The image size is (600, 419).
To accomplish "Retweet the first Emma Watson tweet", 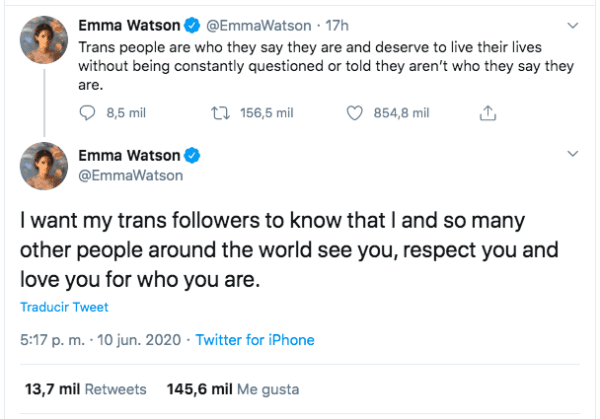I will click(x=225, y=114).
